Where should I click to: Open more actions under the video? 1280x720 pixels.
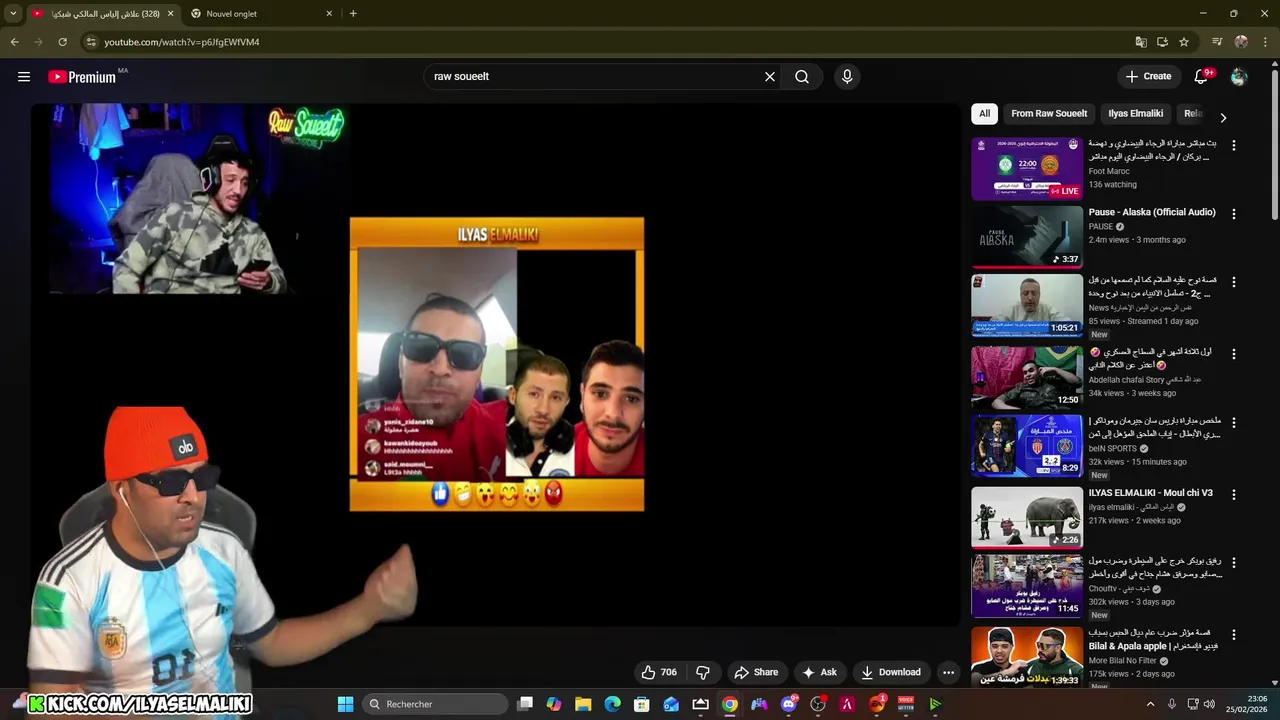click(x=948, y=672)
